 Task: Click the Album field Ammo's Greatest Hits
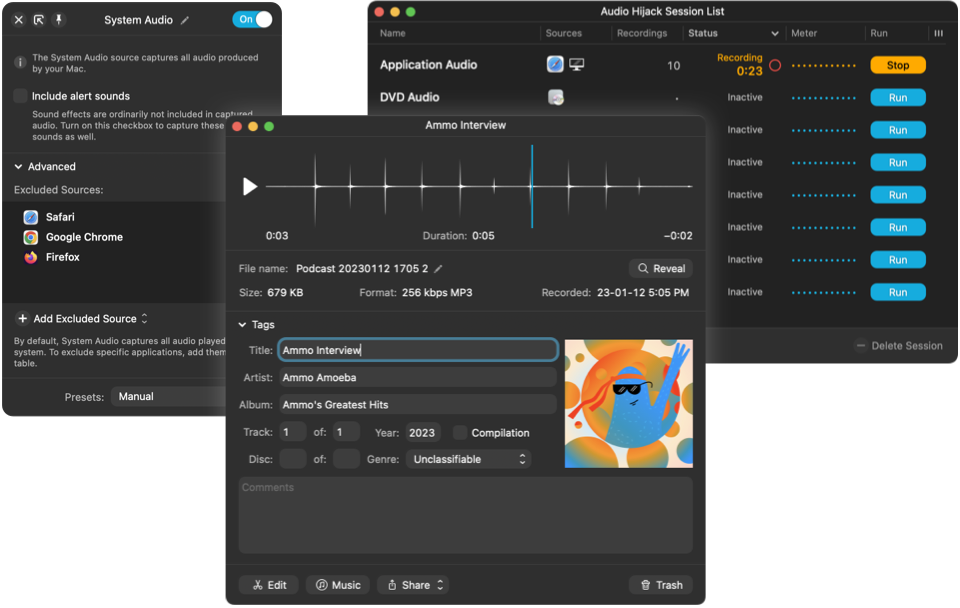click(x=418, y=405)
